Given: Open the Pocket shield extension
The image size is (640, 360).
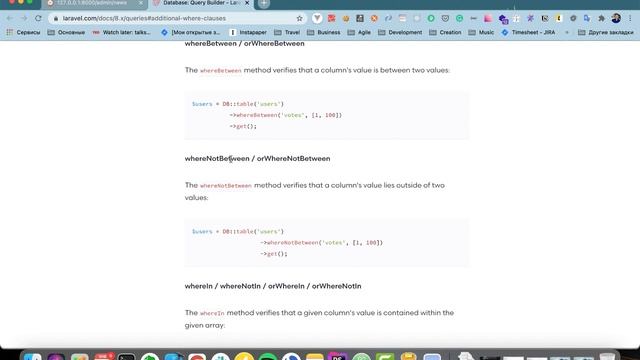Looking at the screenshot, I should pos(445,18).
